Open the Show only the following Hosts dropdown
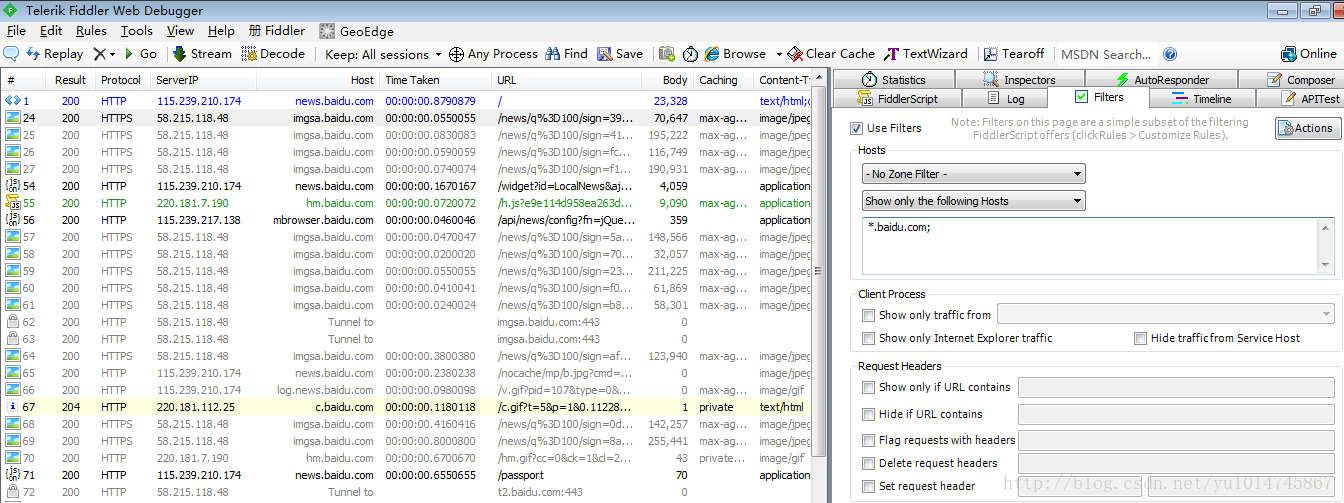The image size is (1344, 503). pos(973,201)
